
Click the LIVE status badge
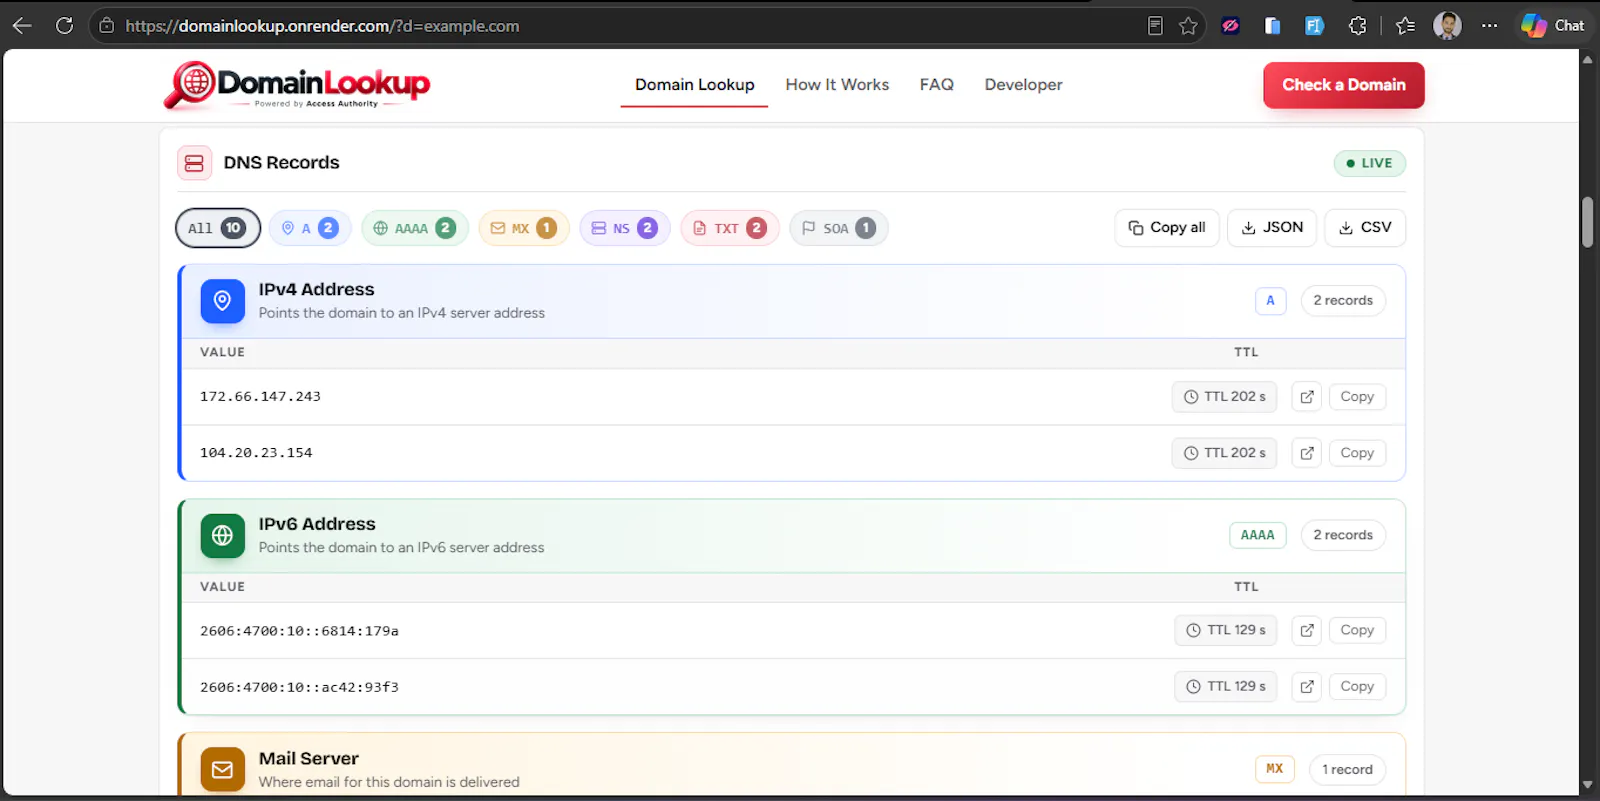click(x=1369, y=163)
